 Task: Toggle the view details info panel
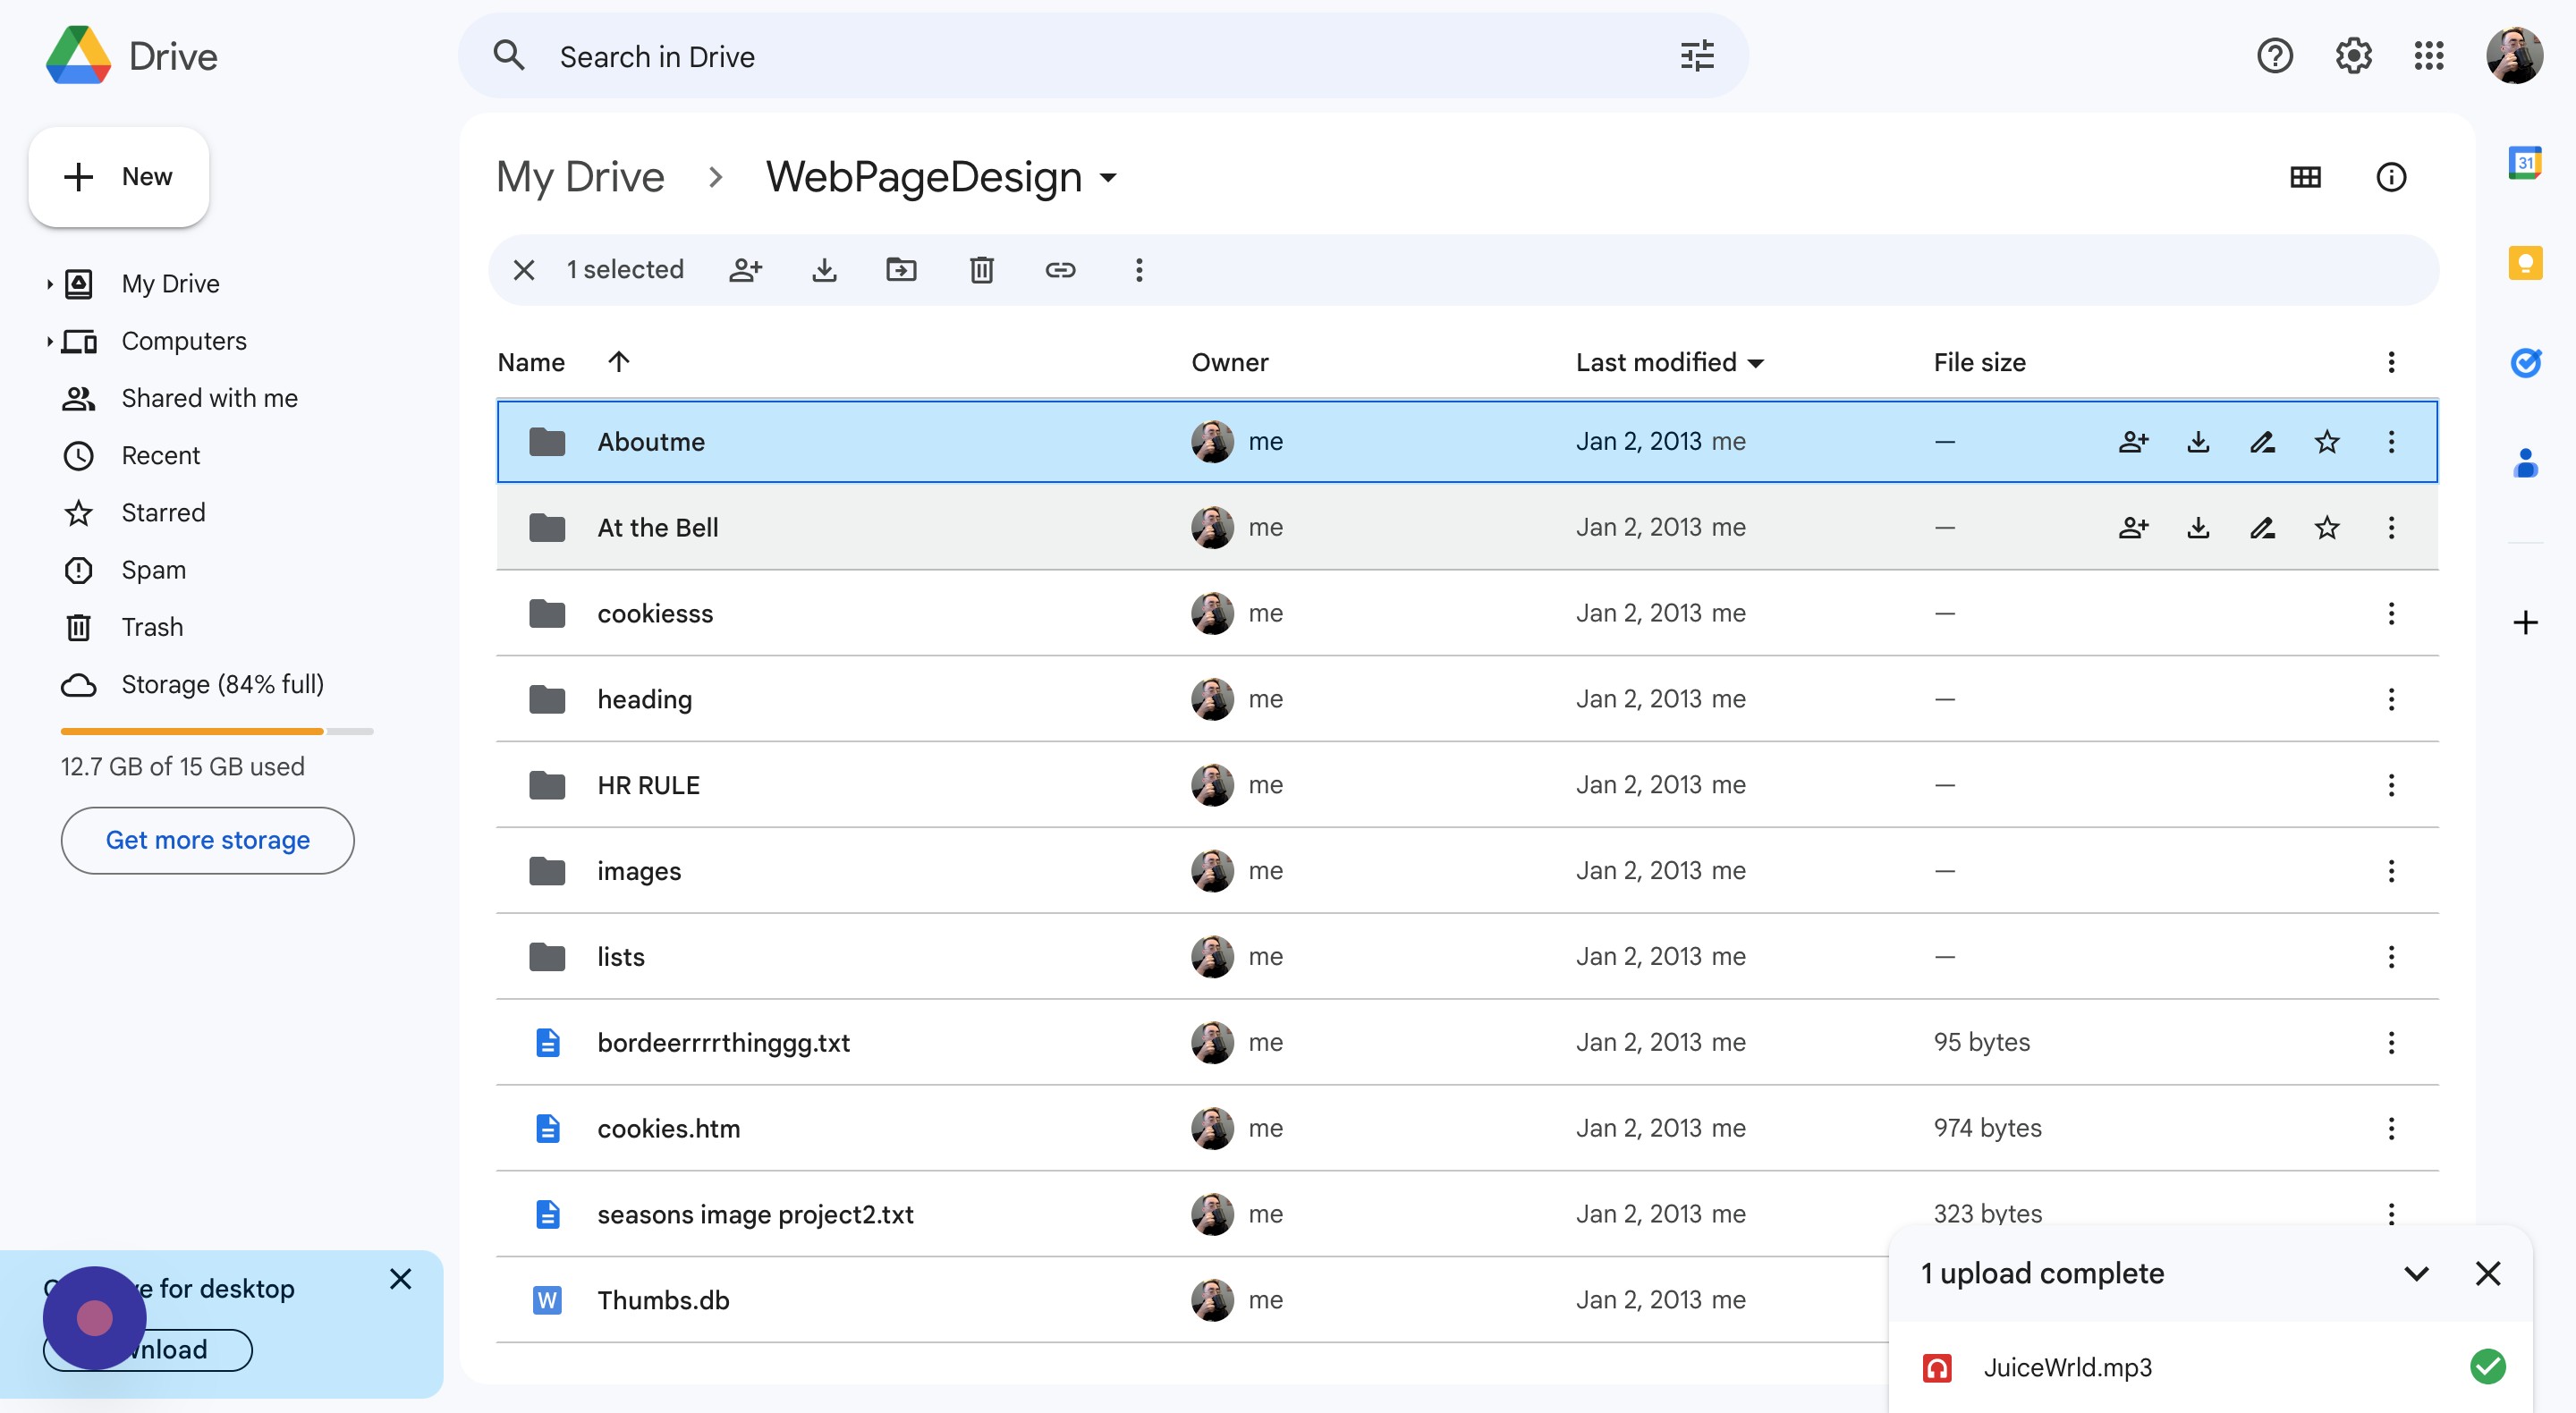[2390, 178]
